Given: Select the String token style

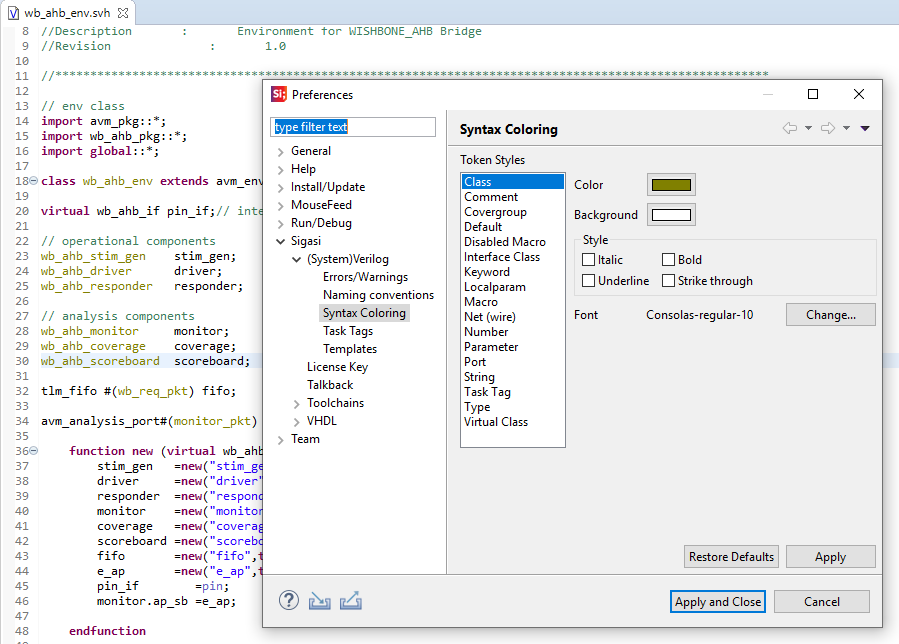Looking at the screenshot, I should coord(513,377).
